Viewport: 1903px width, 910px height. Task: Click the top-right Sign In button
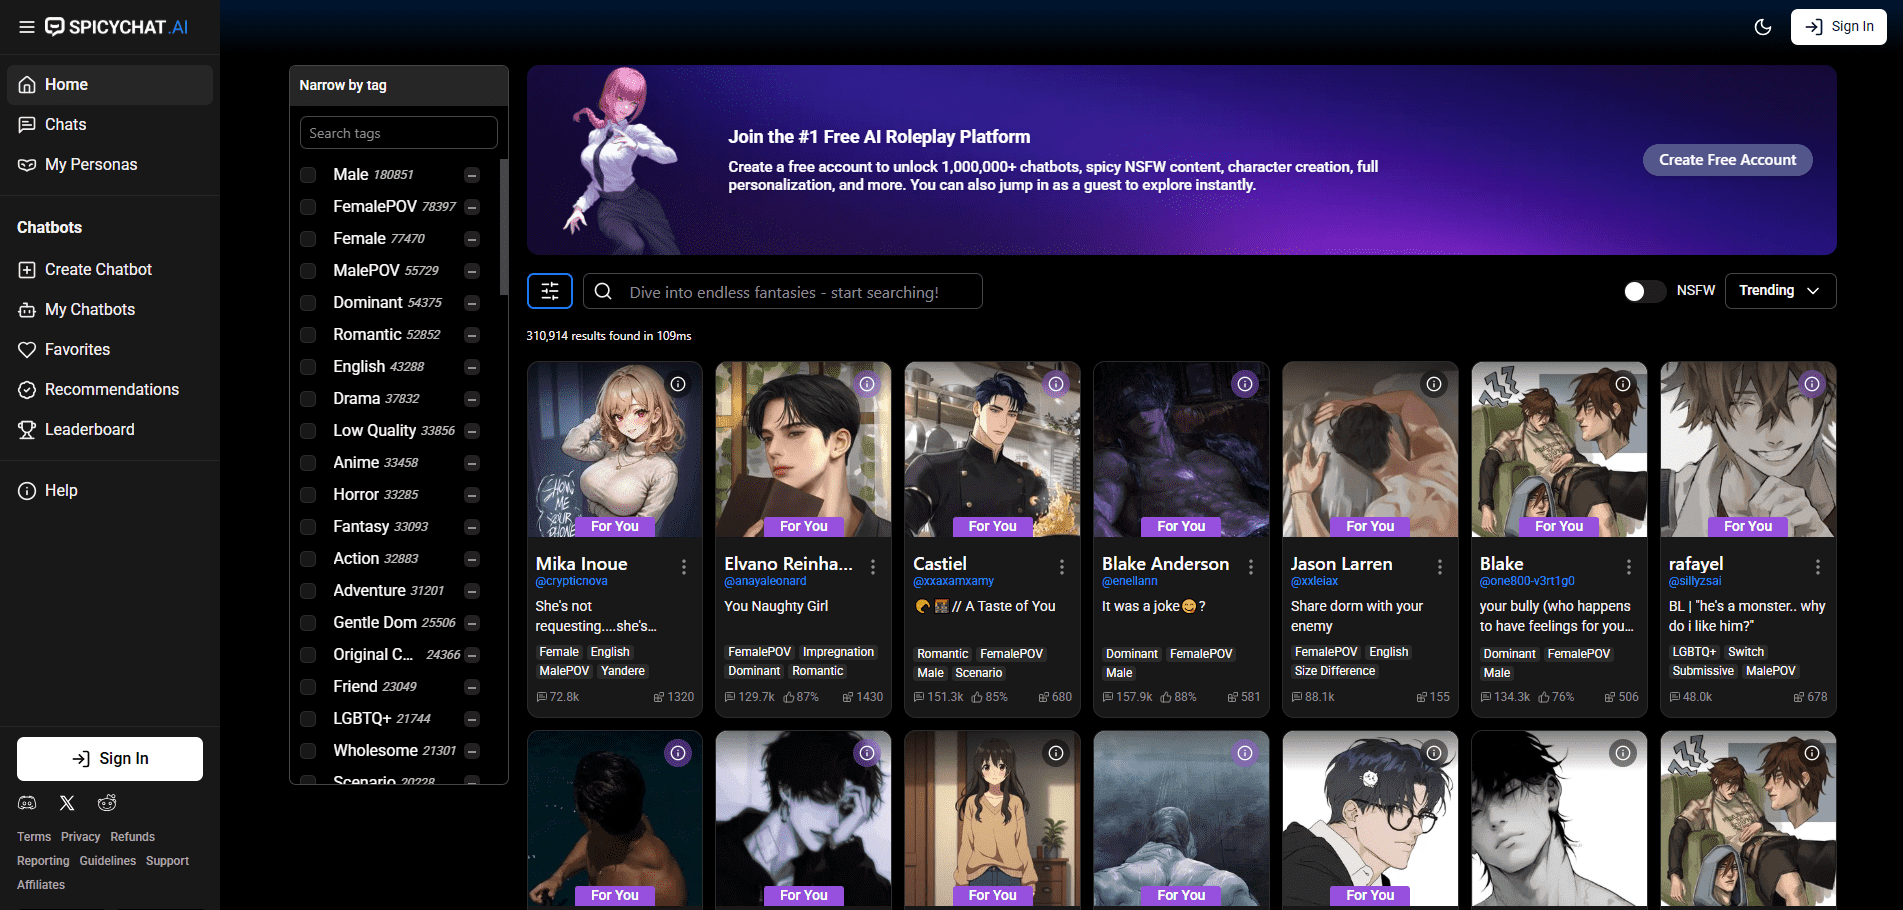tap(1838, 27)
